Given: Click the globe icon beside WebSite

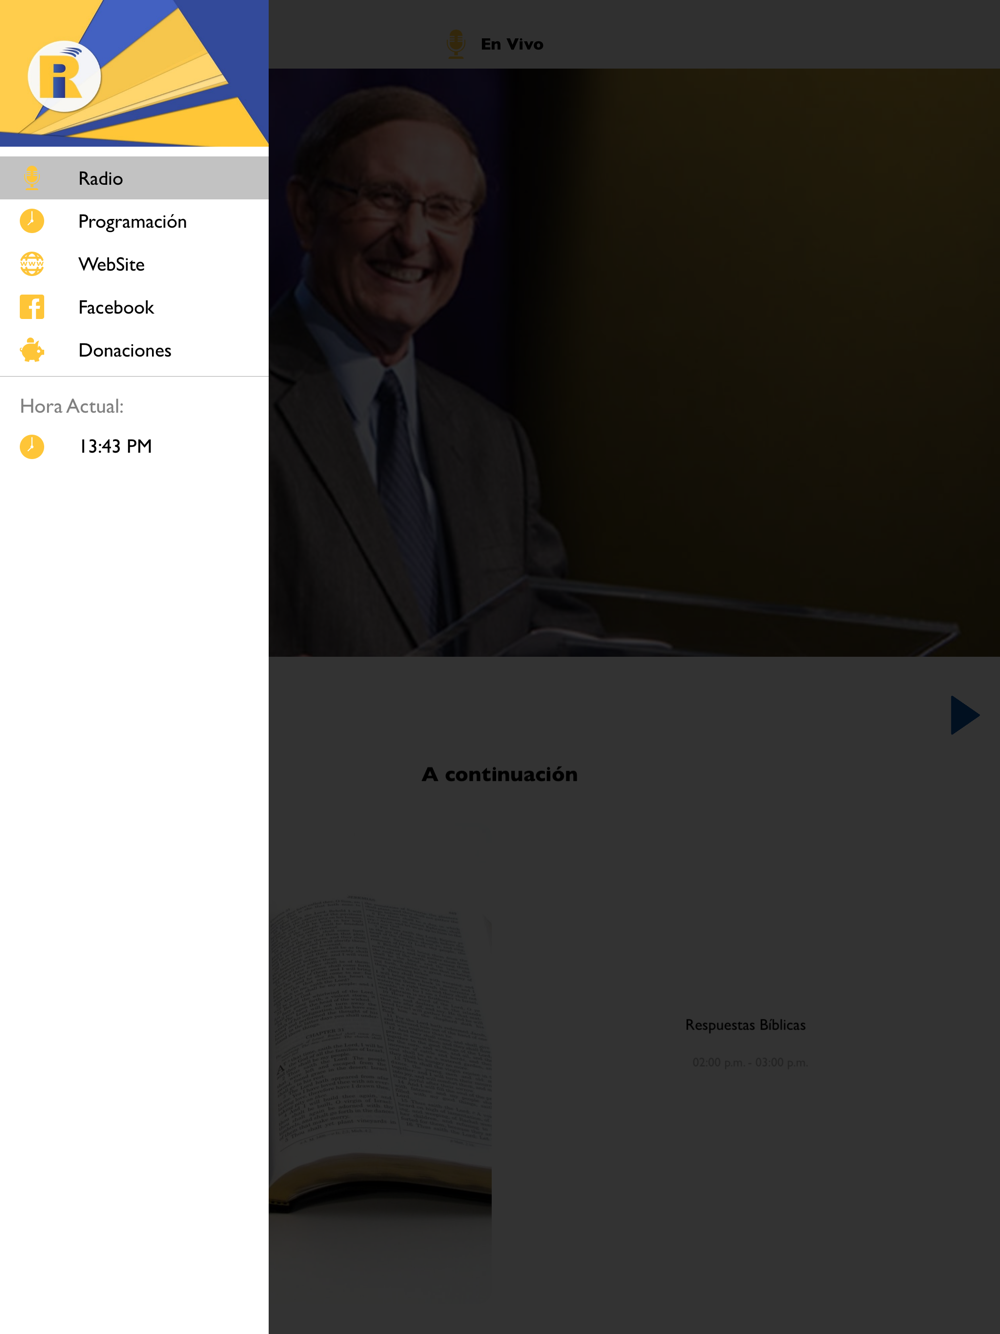Looking at the screenshot, I should click(x=32, y=264).
